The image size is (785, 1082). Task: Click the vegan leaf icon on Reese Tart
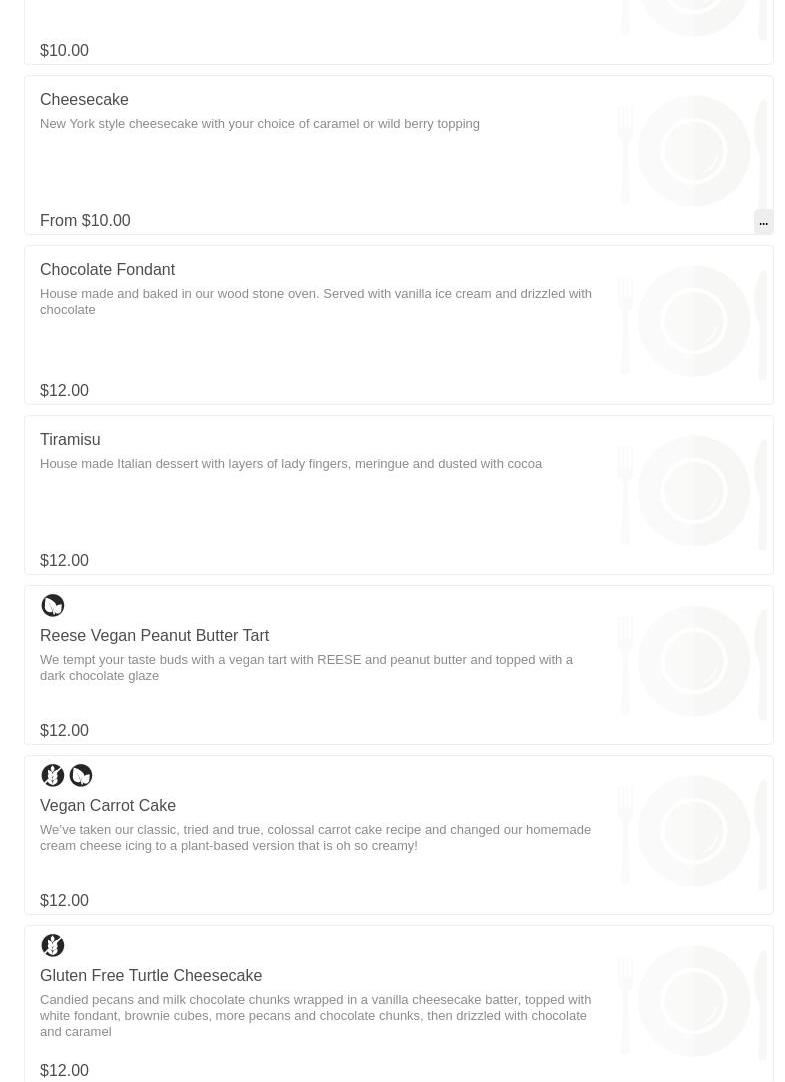[x=52, y=605]
